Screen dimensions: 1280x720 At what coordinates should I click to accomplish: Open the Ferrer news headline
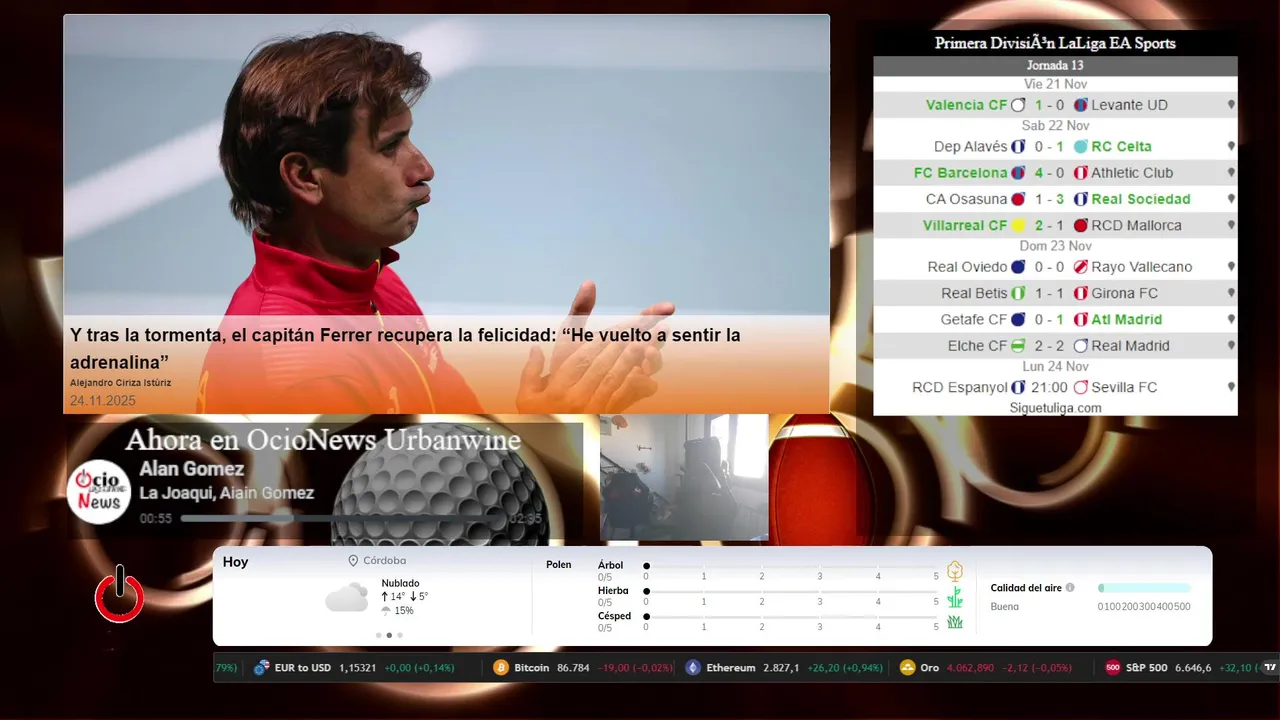click(405, 348)
